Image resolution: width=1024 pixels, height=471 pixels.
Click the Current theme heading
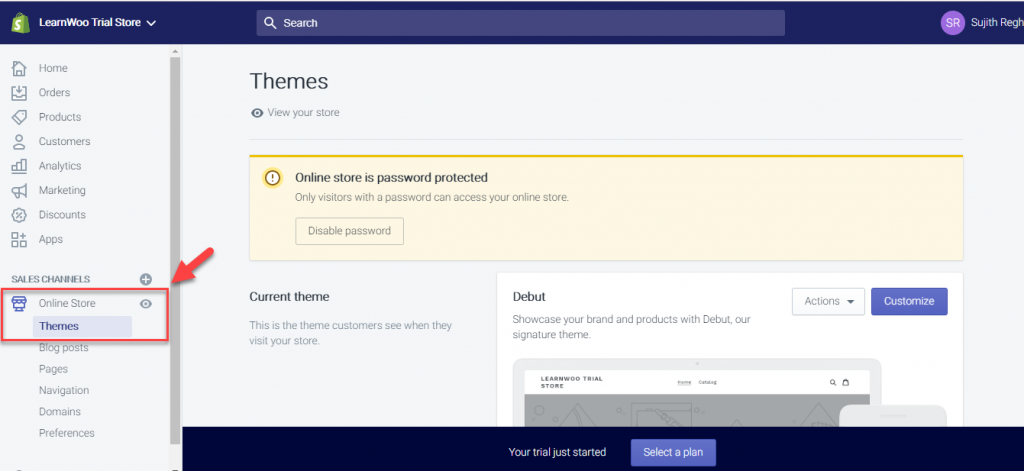(x=289, y=297)
